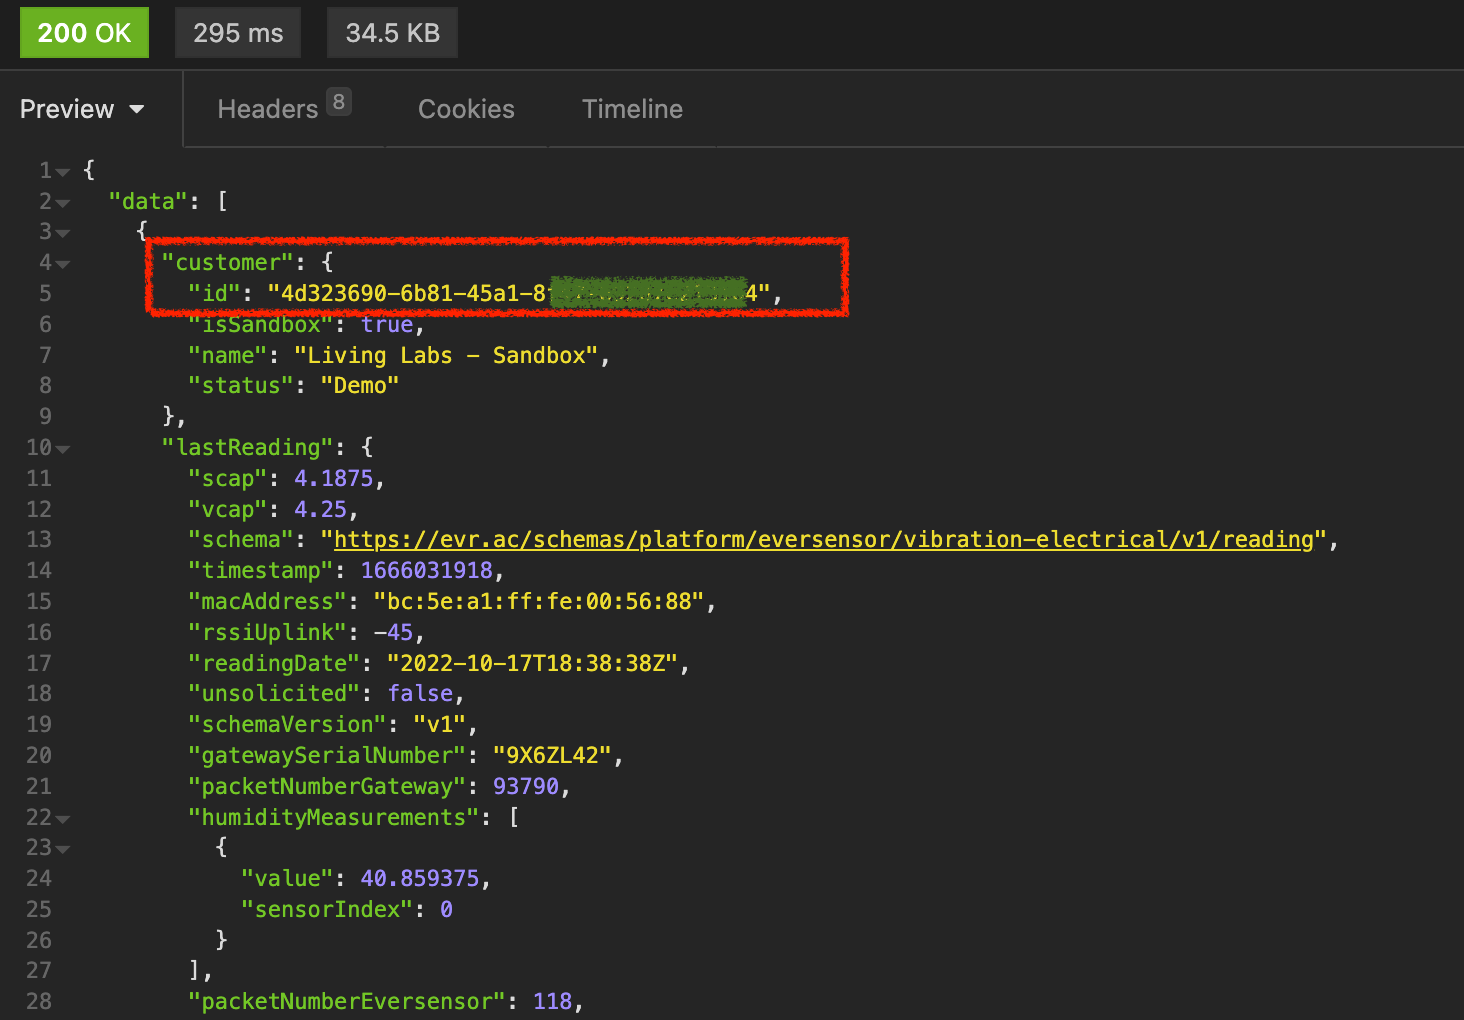Collapse the "data" array fold arrow

coord(63,203)
